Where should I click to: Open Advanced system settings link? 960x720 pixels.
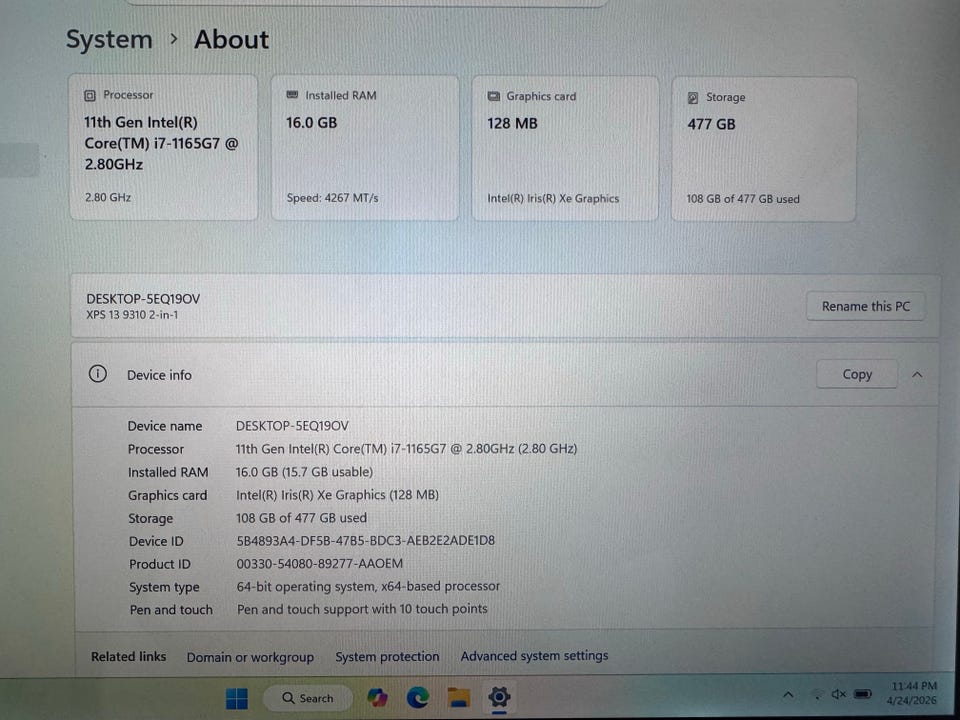tap(534, 656)
